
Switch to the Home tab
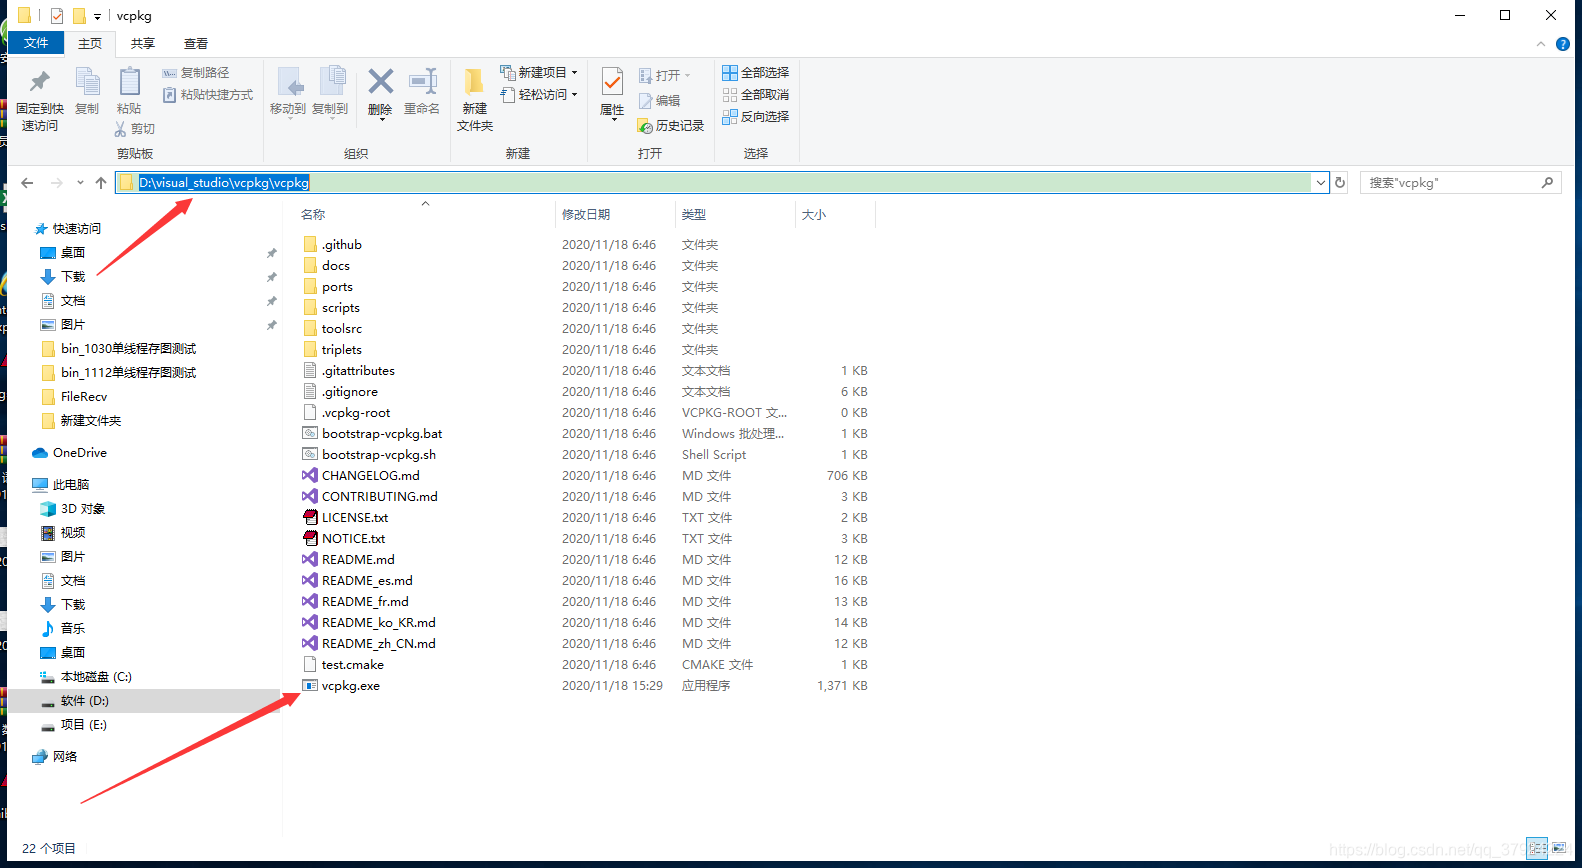click(x=90, y=43)
